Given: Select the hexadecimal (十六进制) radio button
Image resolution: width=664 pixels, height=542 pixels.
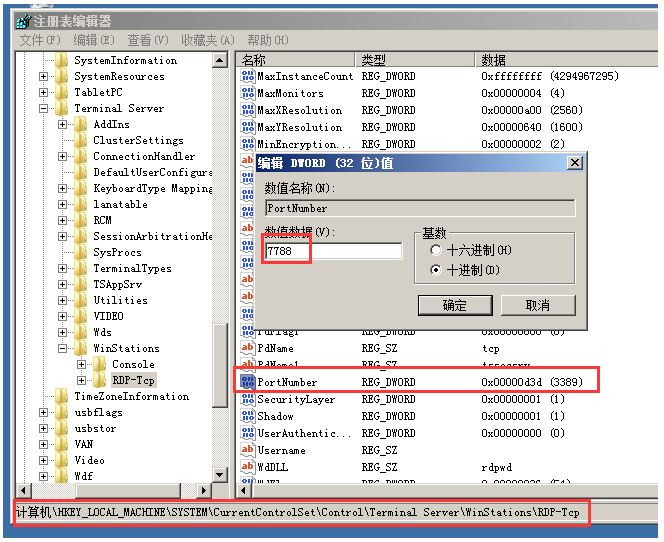Looking at the screenshot, I should (436, 250).
